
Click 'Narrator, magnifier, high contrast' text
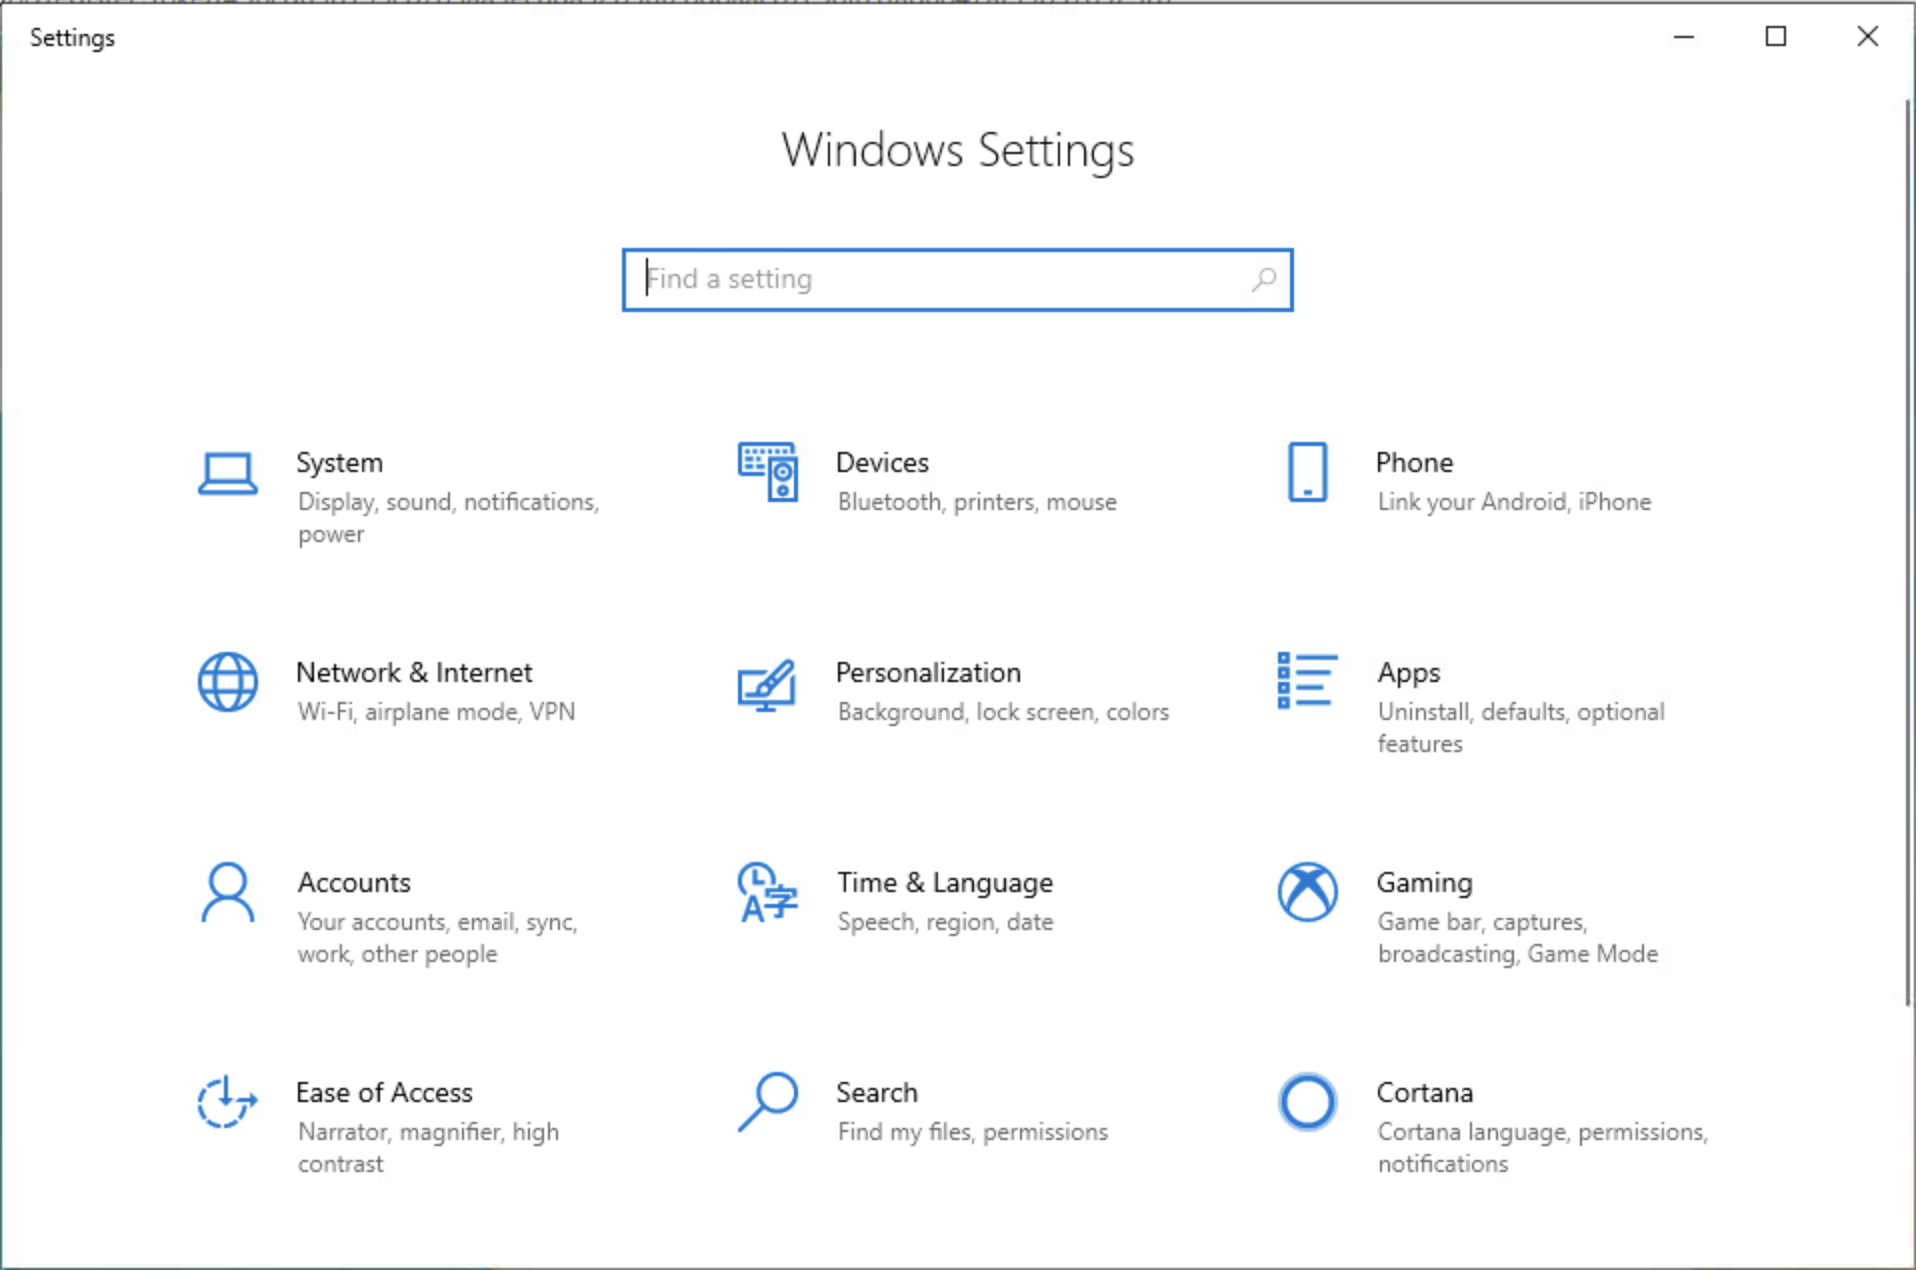pos(428,1147)
